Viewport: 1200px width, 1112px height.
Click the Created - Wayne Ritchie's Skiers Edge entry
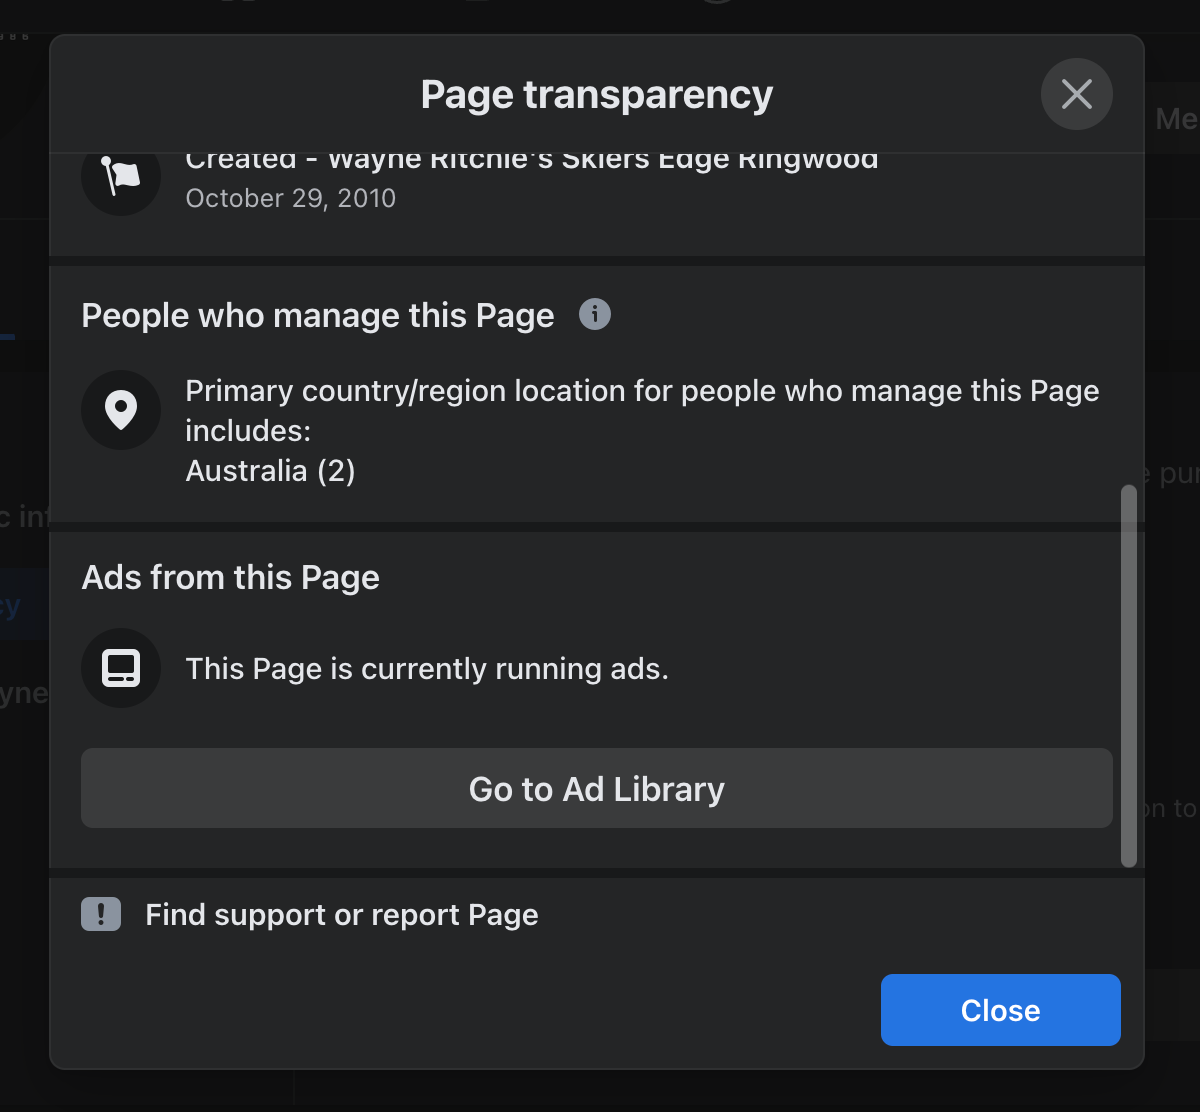(x=531, y=162)
